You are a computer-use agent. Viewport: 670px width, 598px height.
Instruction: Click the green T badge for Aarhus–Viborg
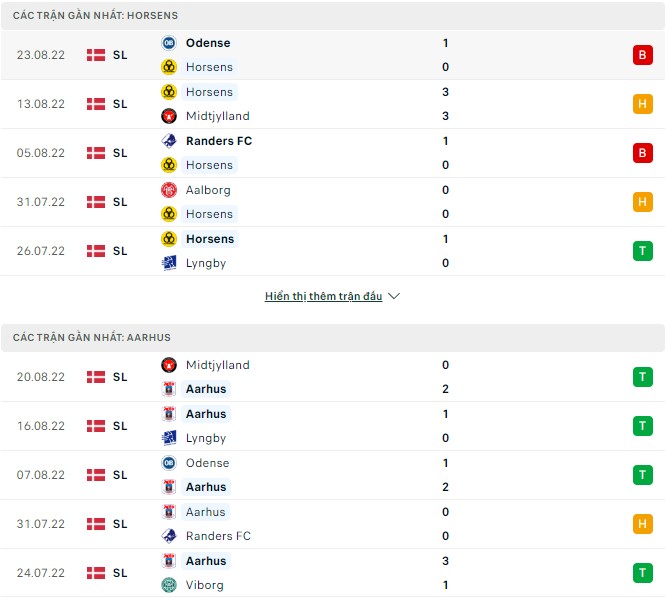(641, 573)
